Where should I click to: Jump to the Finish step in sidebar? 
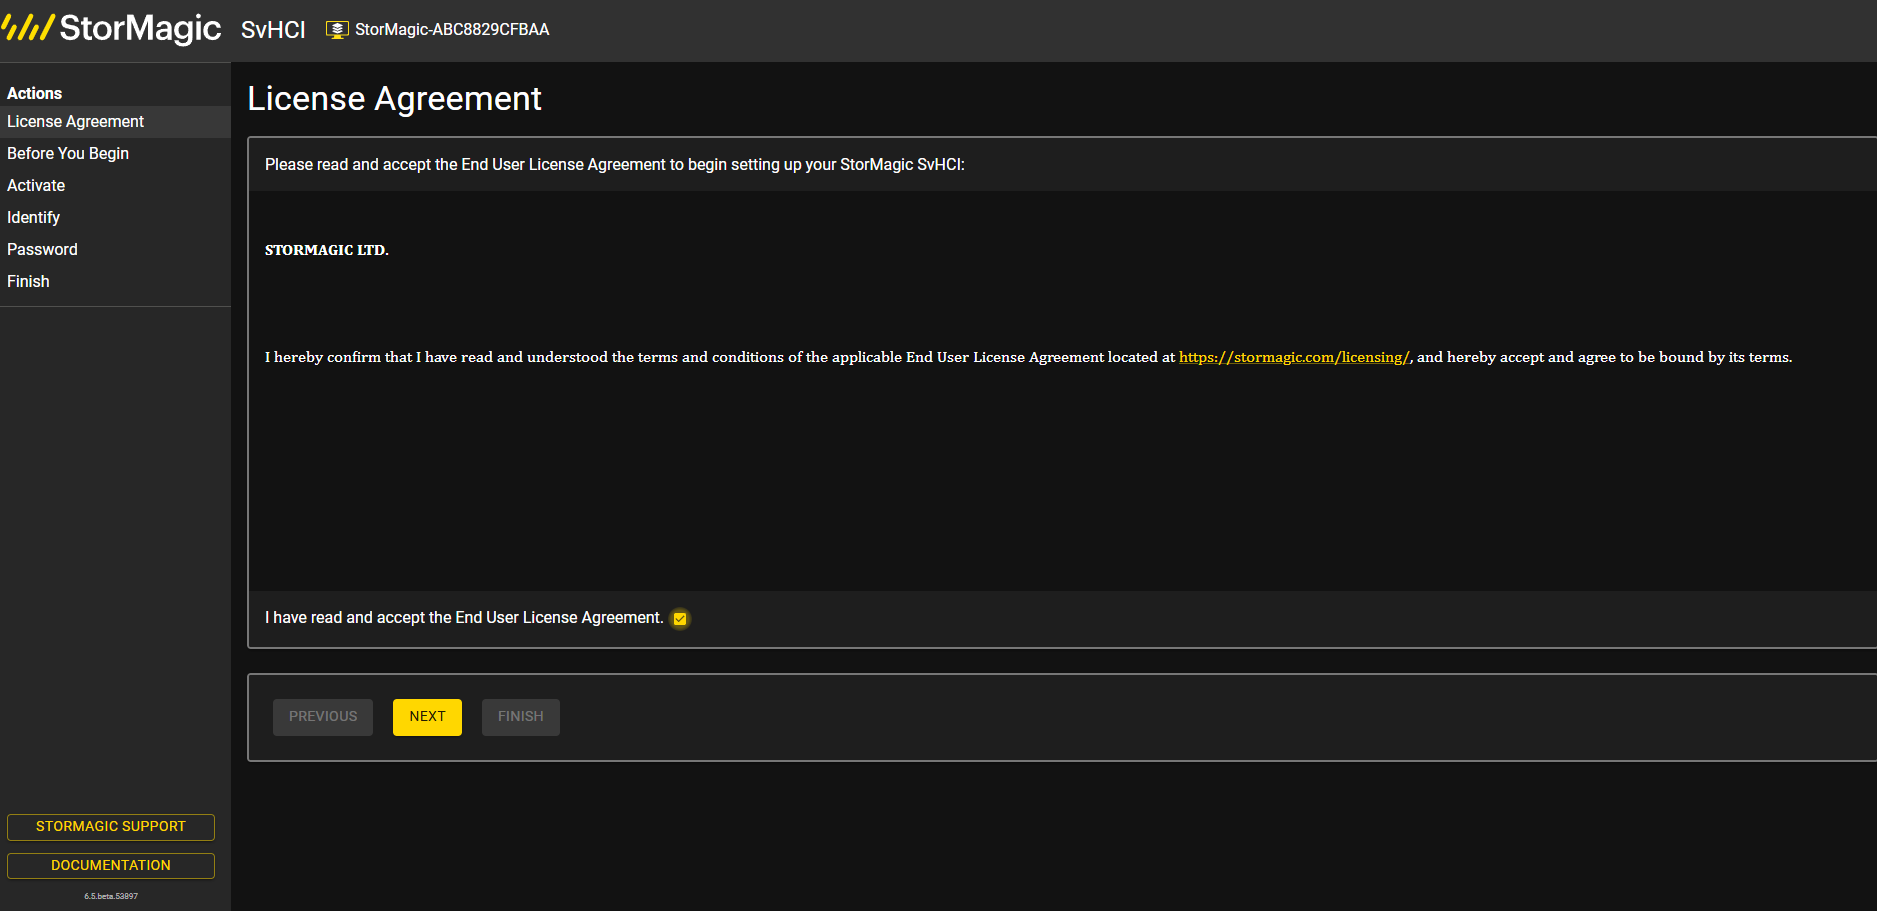115,282
